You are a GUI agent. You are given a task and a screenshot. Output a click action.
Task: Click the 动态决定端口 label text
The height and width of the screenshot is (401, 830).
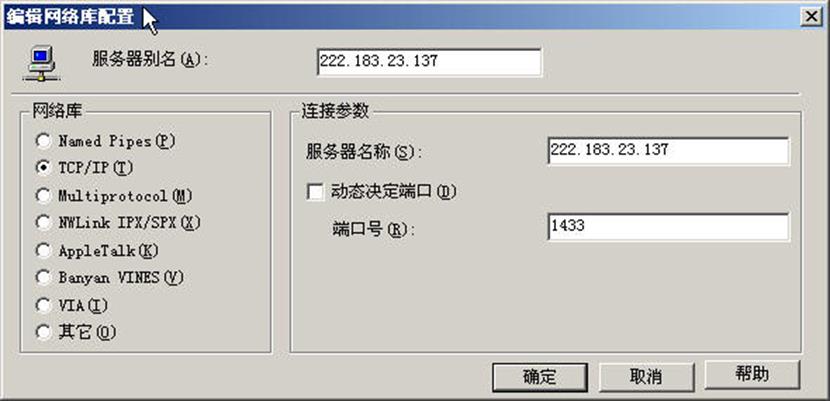click(393, 192)
